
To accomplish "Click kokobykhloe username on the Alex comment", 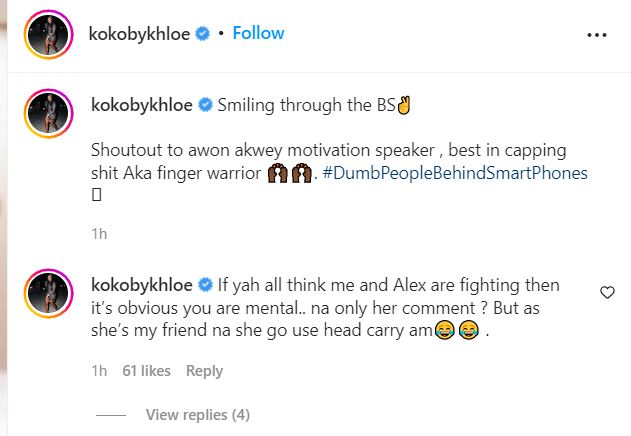I will (x=143, y=285).
